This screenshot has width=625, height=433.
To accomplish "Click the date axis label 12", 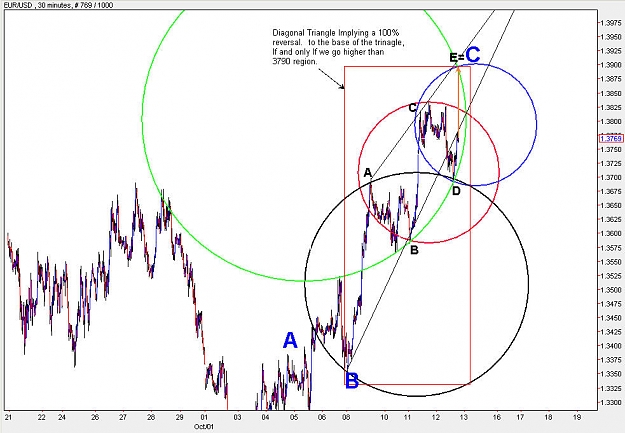I will (x=436, y=417).
